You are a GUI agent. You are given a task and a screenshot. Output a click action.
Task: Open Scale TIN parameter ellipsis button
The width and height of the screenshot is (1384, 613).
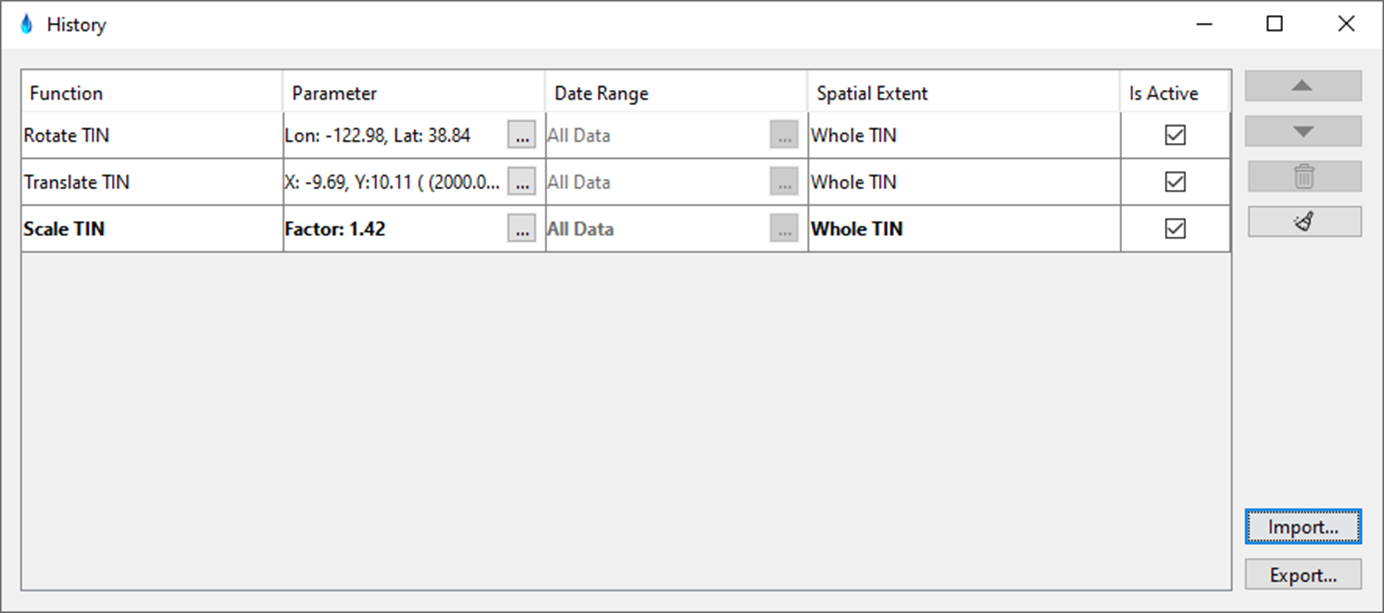521,229
